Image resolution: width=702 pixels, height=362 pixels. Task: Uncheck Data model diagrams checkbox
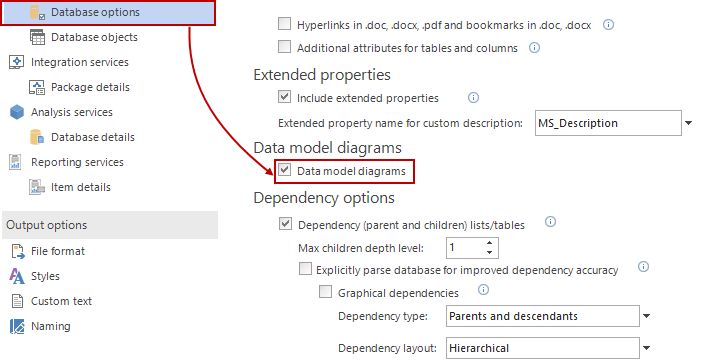[284, 170]
